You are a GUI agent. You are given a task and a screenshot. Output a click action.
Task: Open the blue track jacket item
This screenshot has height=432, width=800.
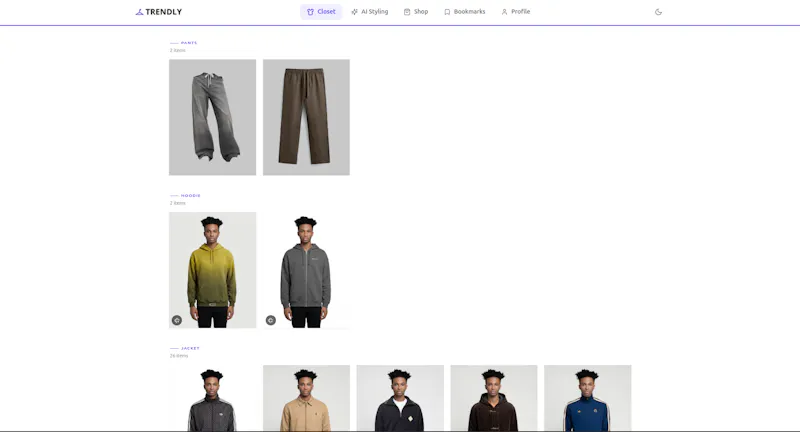(587, 398)
